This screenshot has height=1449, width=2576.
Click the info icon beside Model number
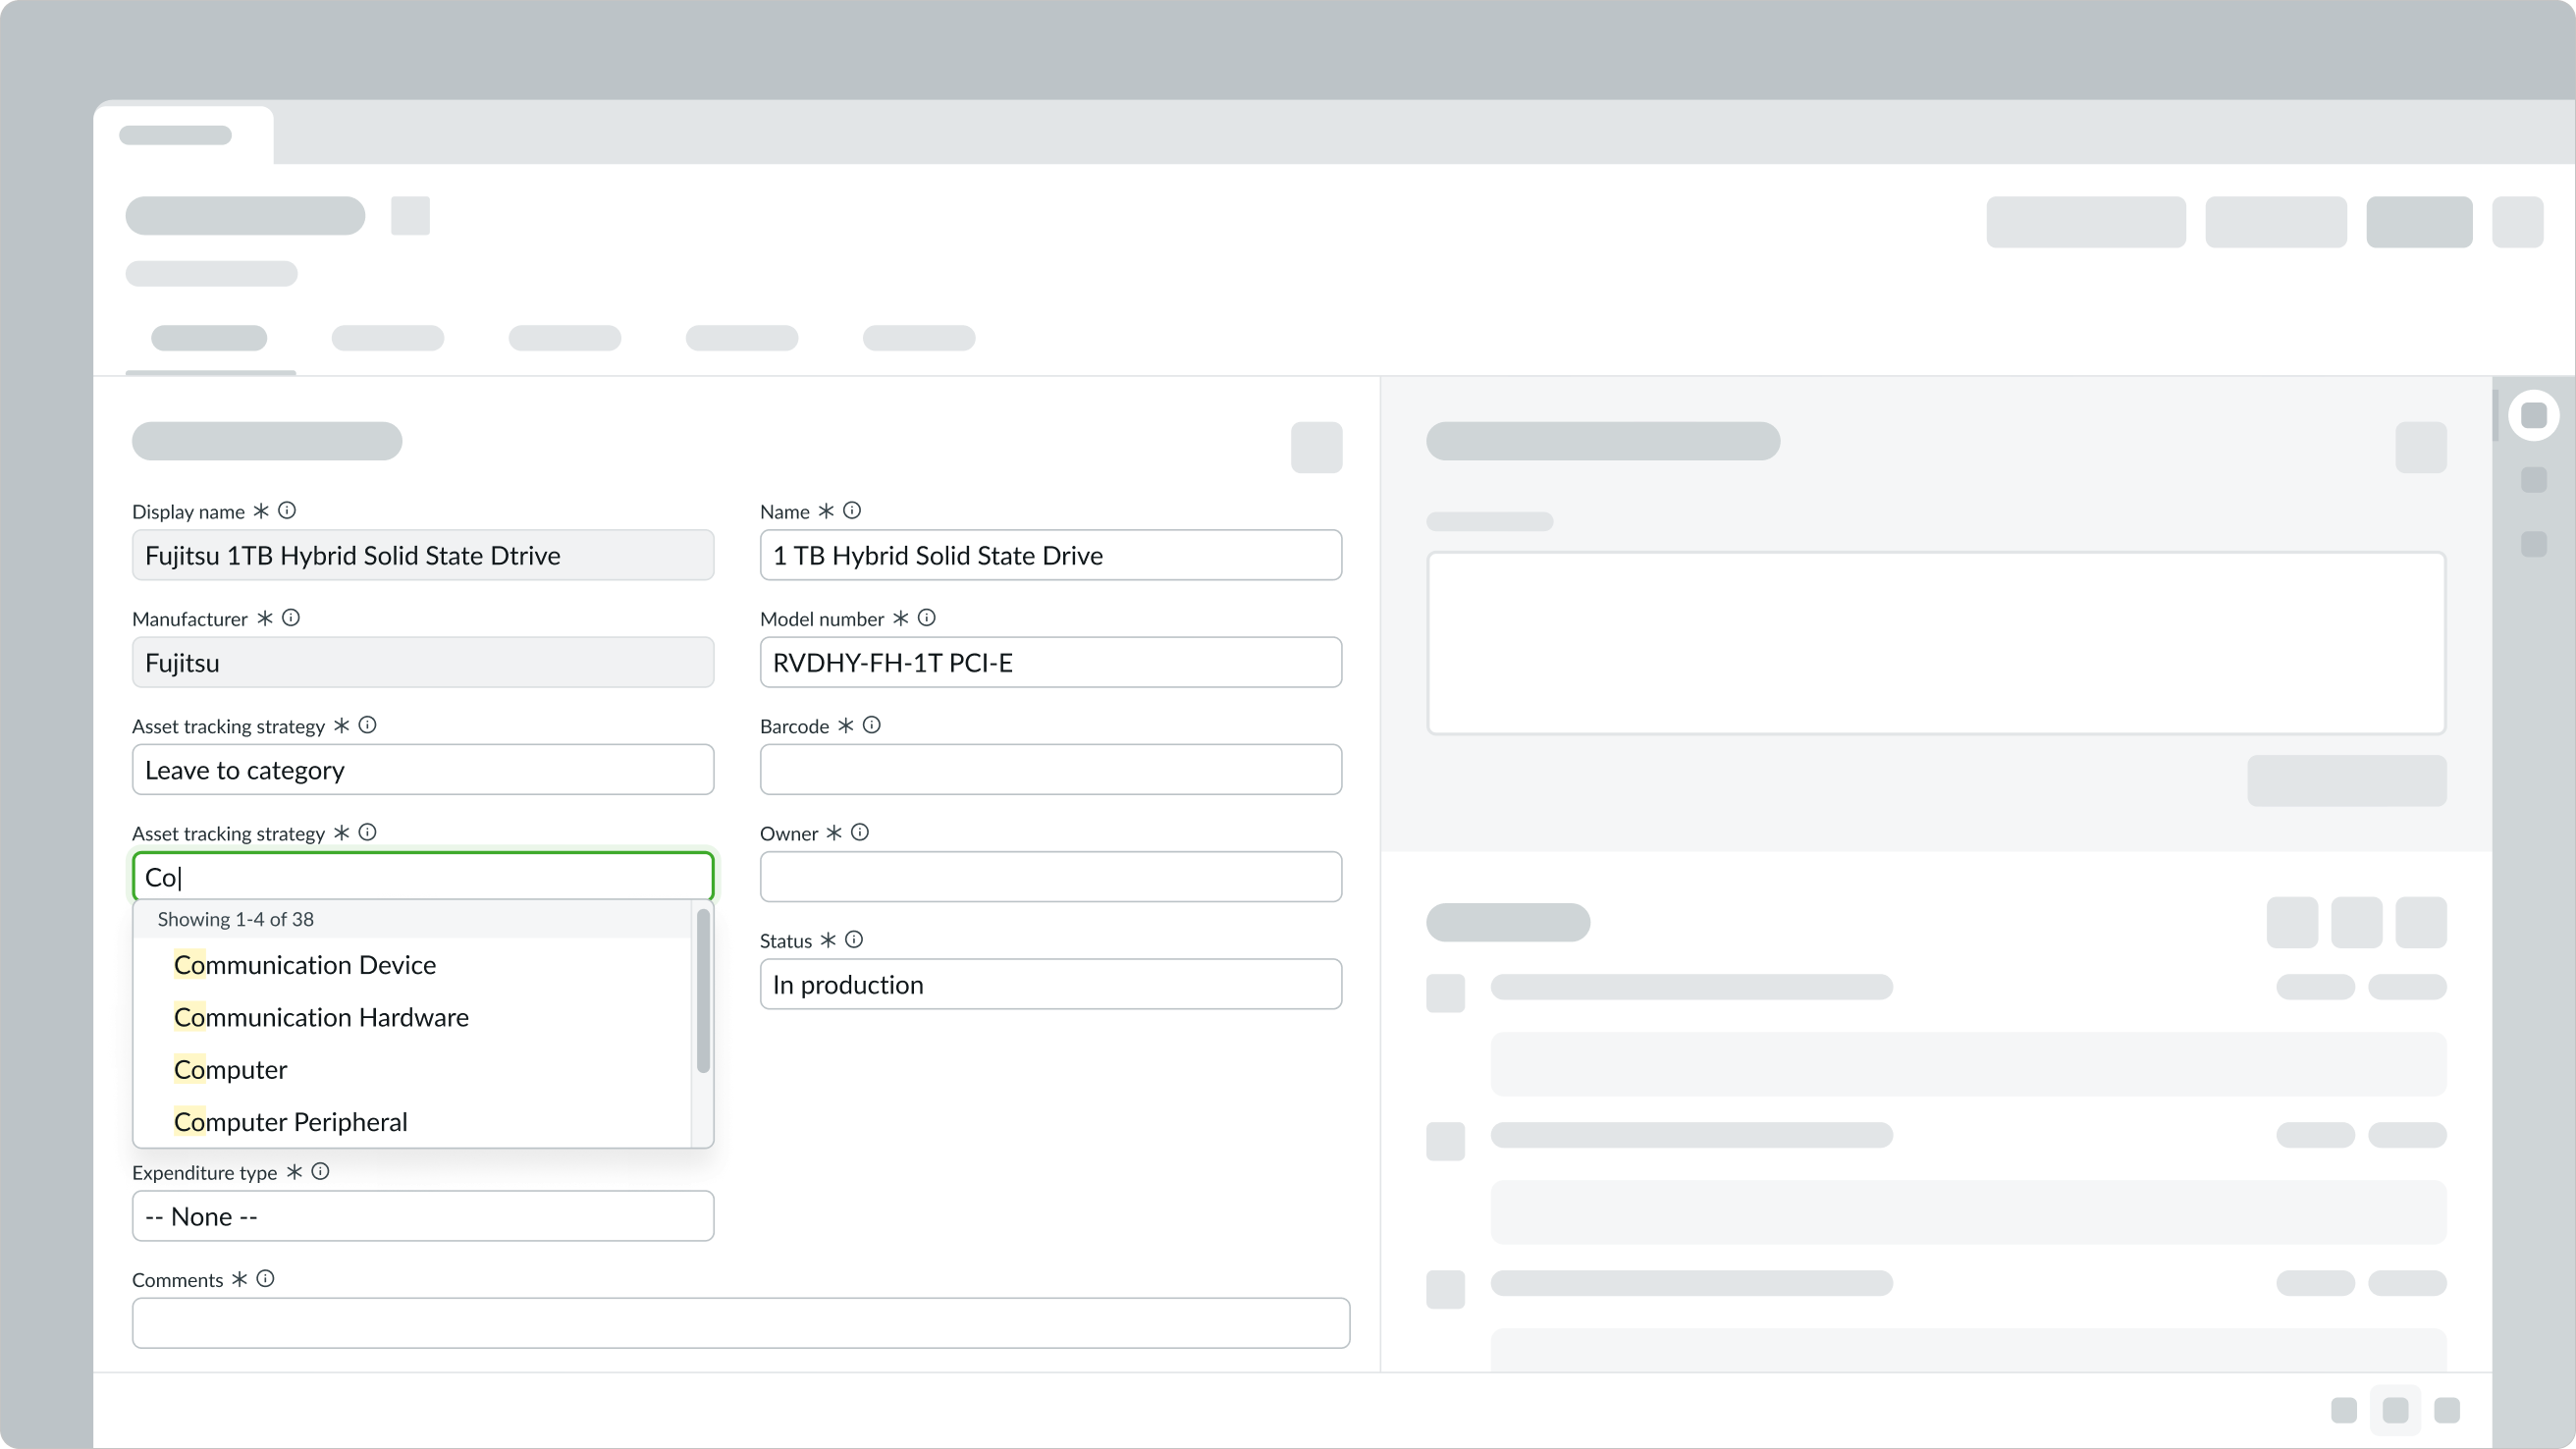tap(925, 617)
